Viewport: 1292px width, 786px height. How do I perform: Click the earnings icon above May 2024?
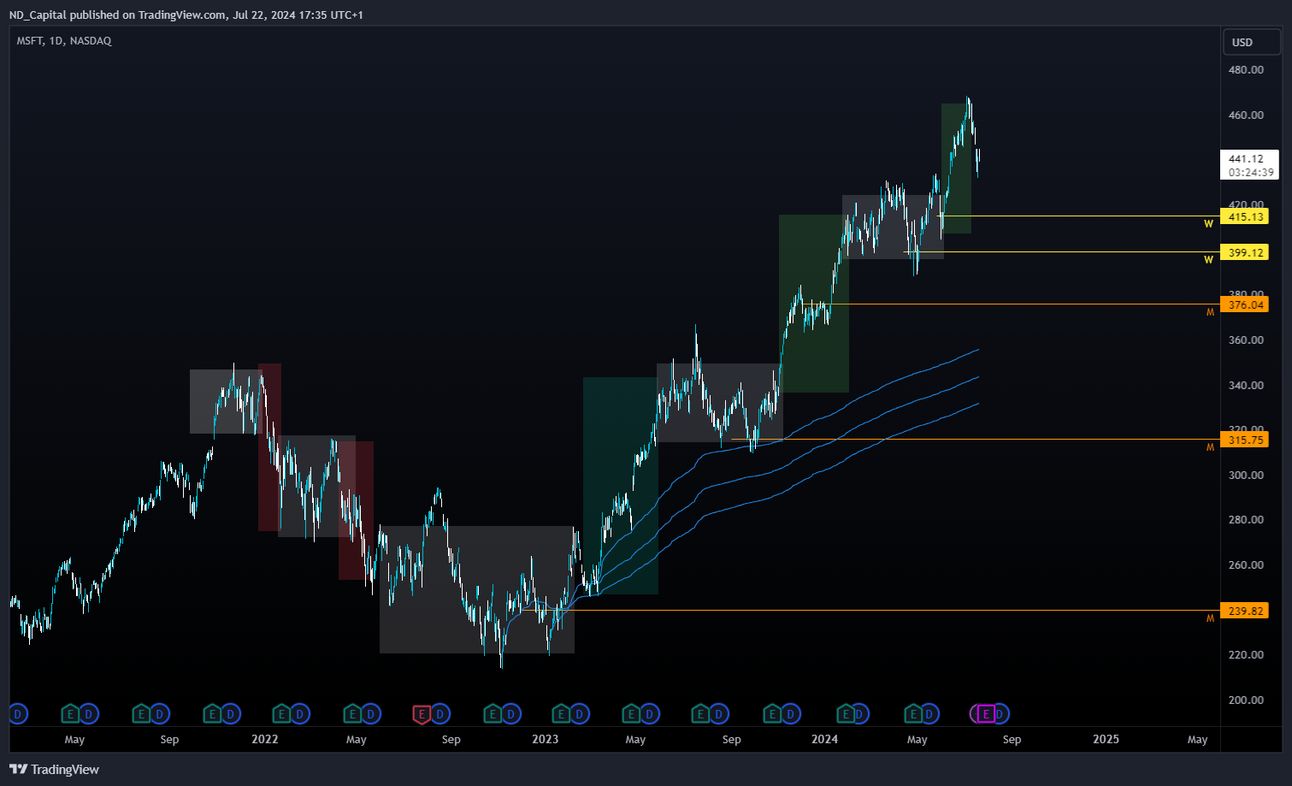(913, 713)
